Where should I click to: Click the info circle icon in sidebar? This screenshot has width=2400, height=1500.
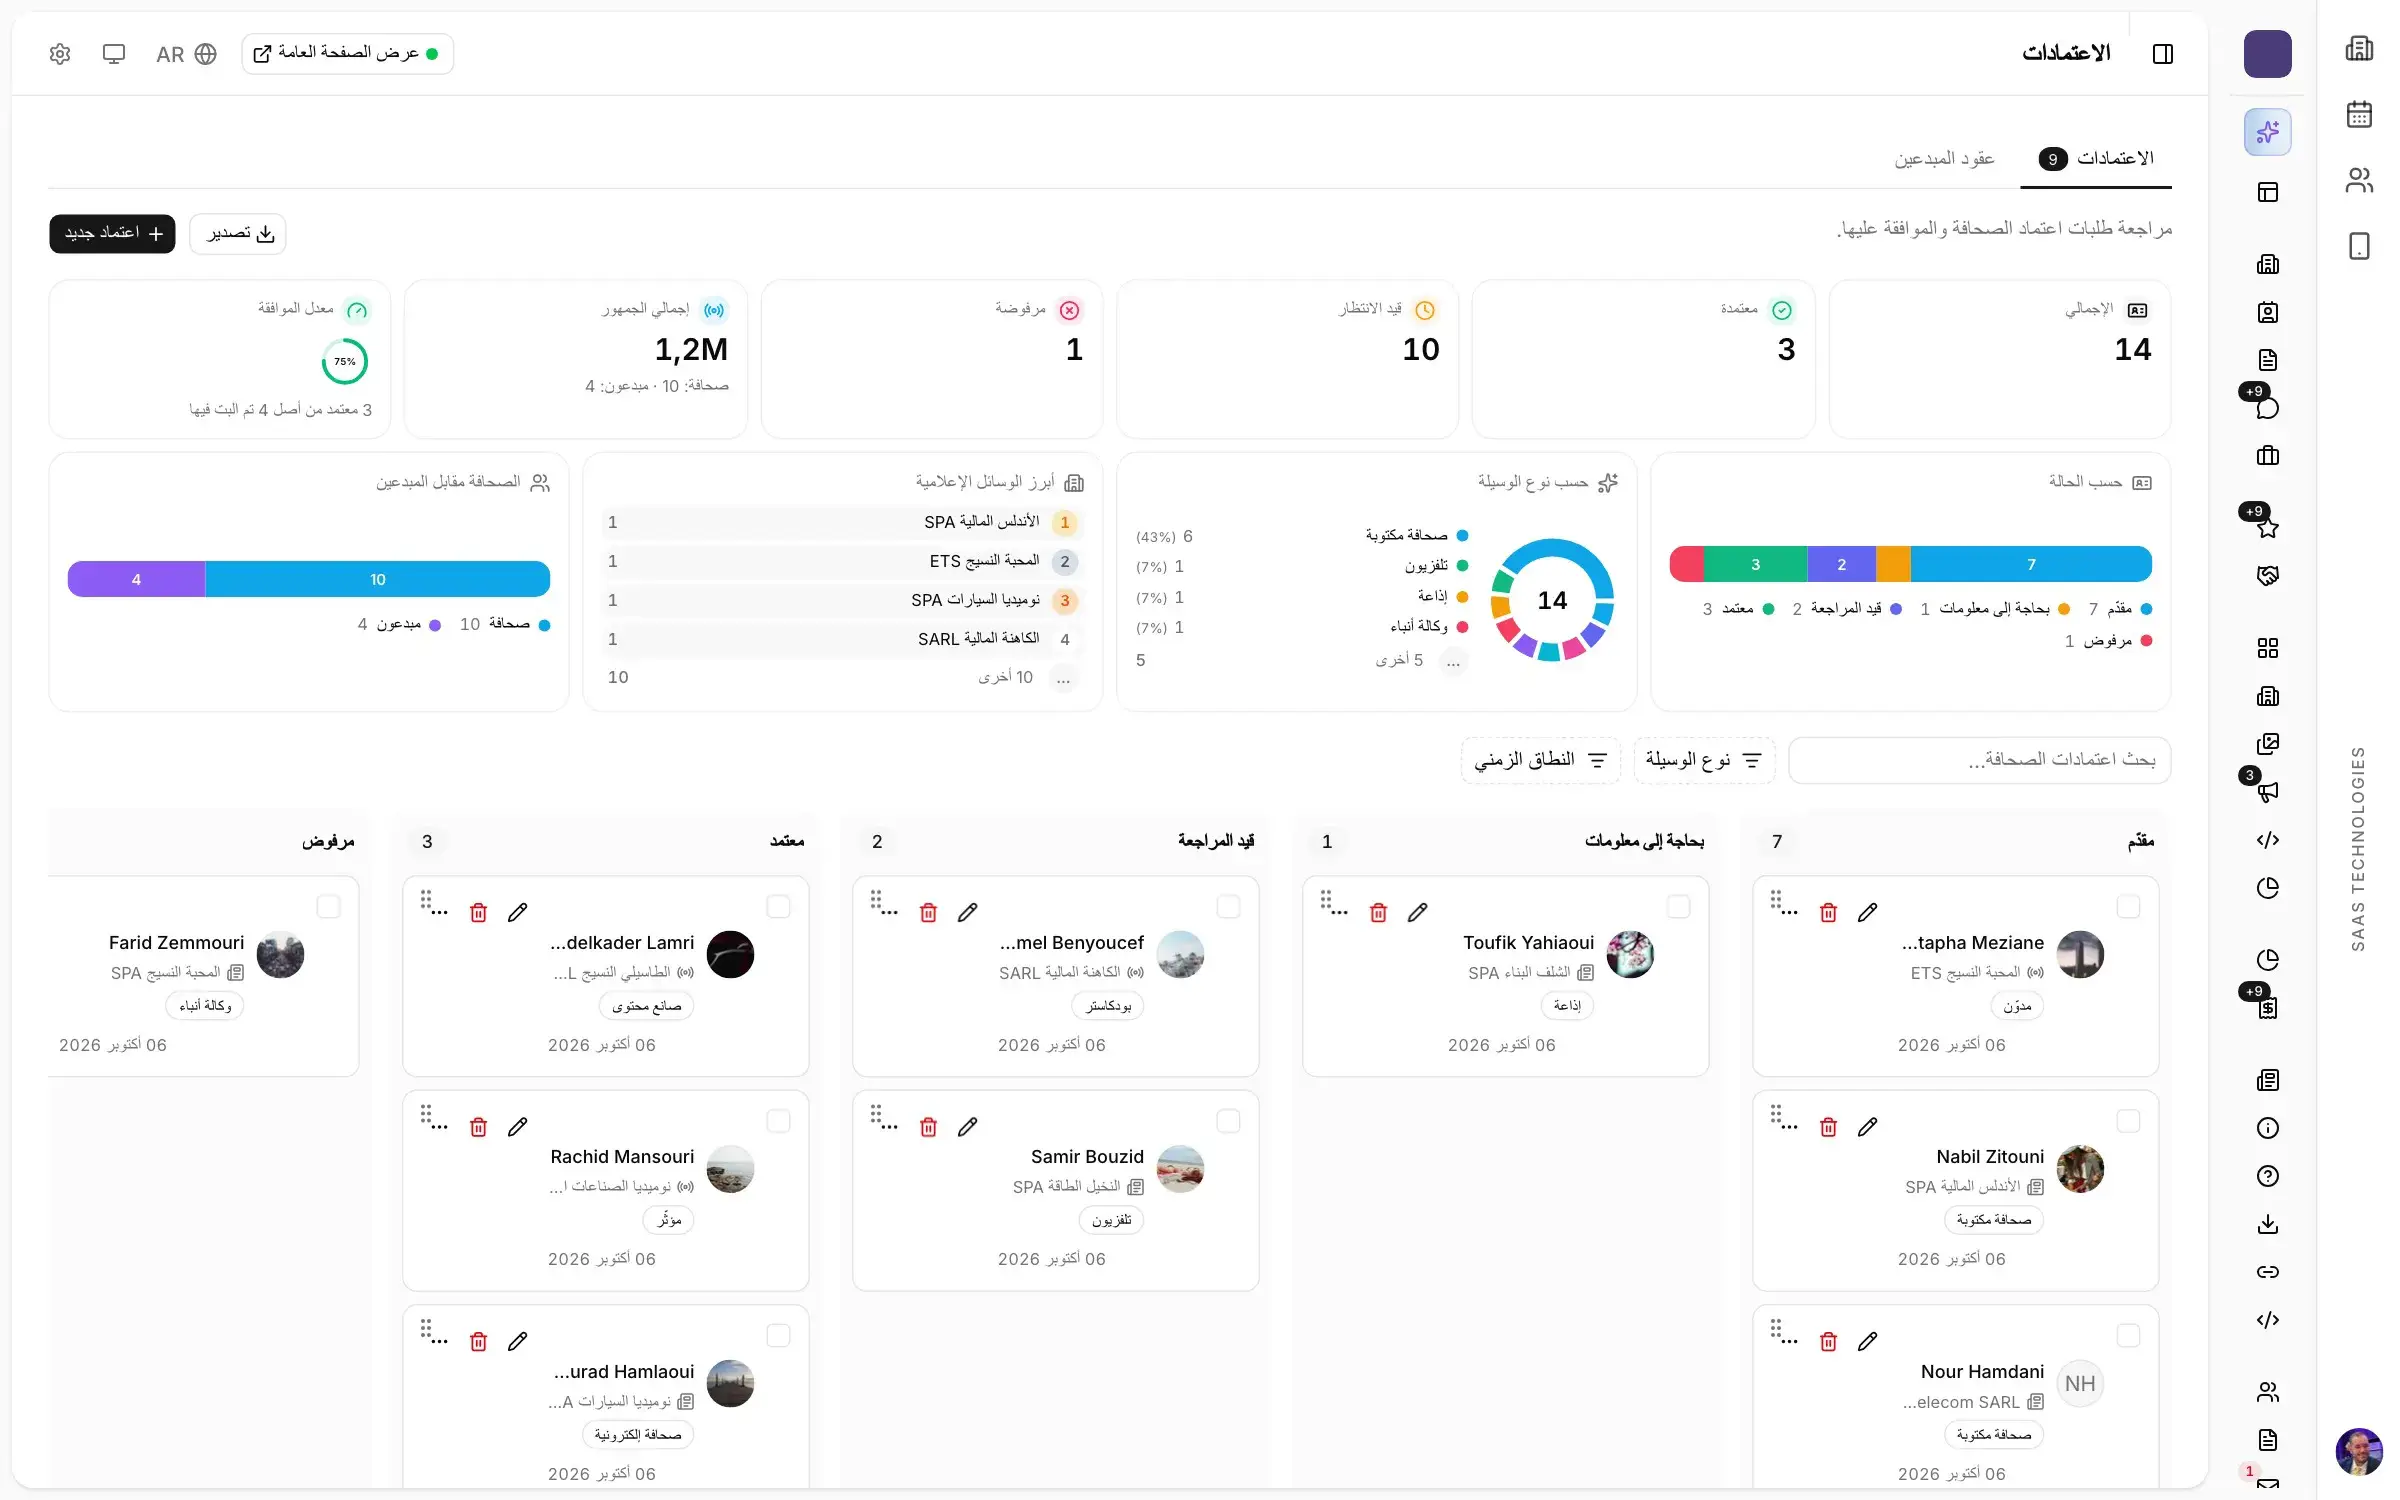pos(2267,1128)
